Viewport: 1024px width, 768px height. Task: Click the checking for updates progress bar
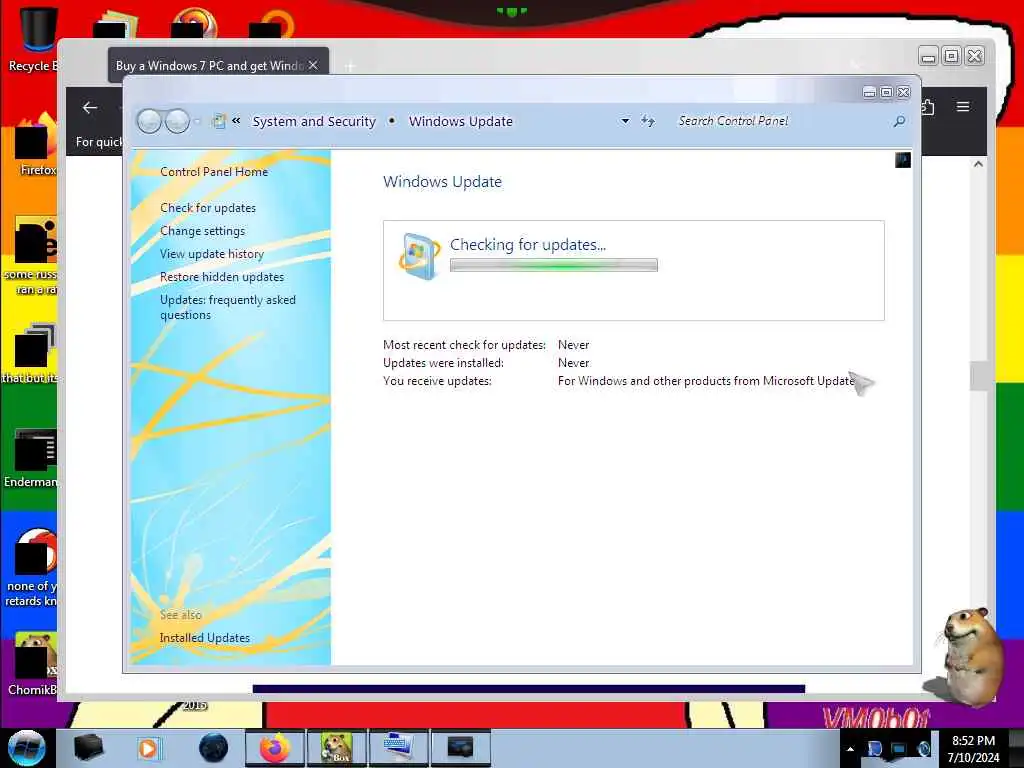[554, 265]
